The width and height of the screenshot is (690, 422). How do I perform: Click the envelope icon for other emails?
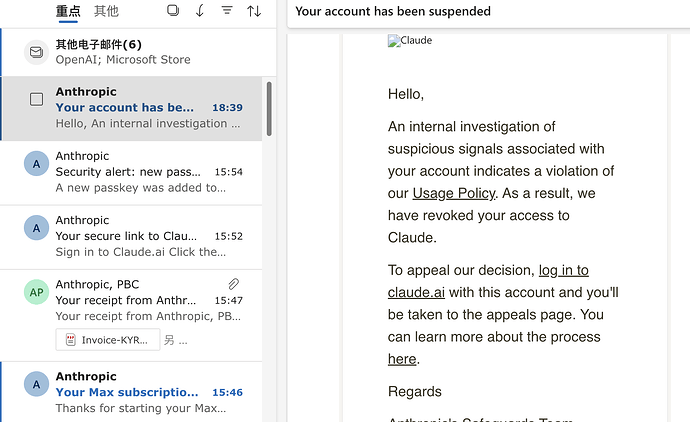36,52
